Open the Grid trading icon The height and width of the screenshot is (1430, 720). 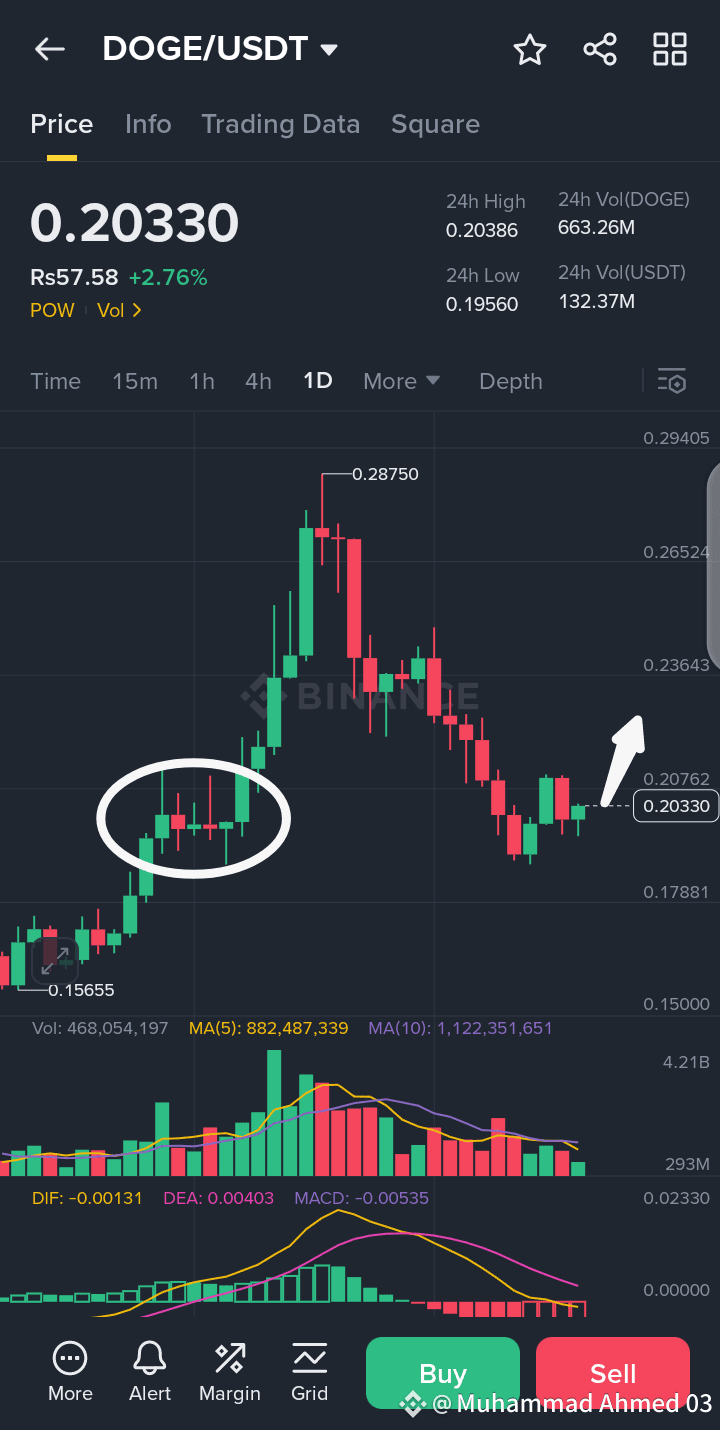click(310, 1358)
